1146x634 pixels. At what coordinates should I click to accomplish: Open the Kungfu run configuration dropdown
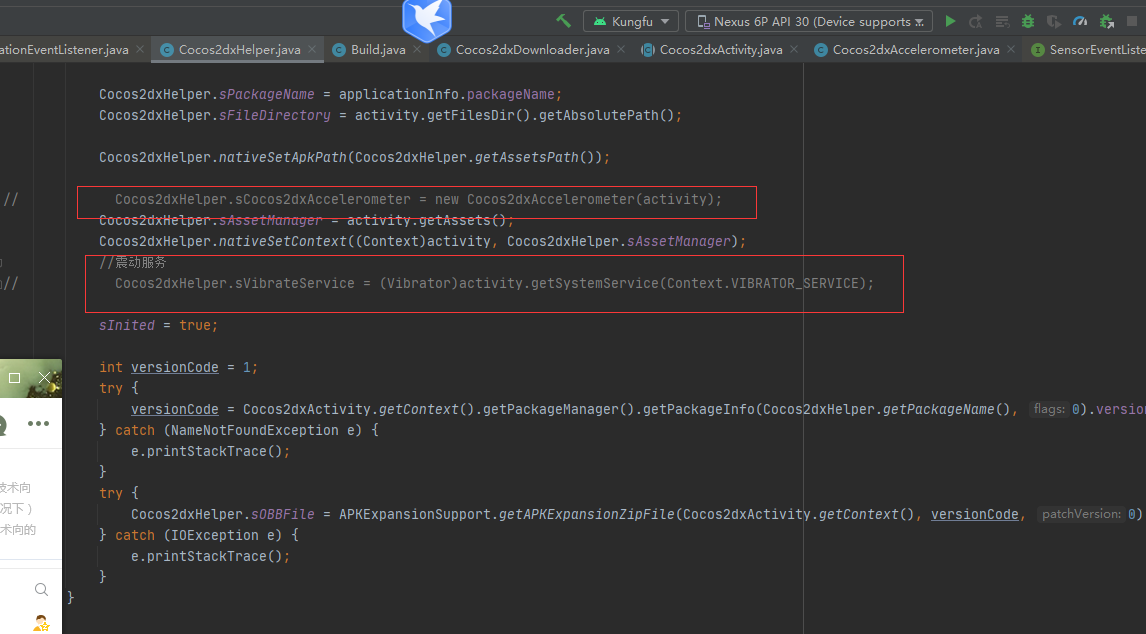(631, 21)
